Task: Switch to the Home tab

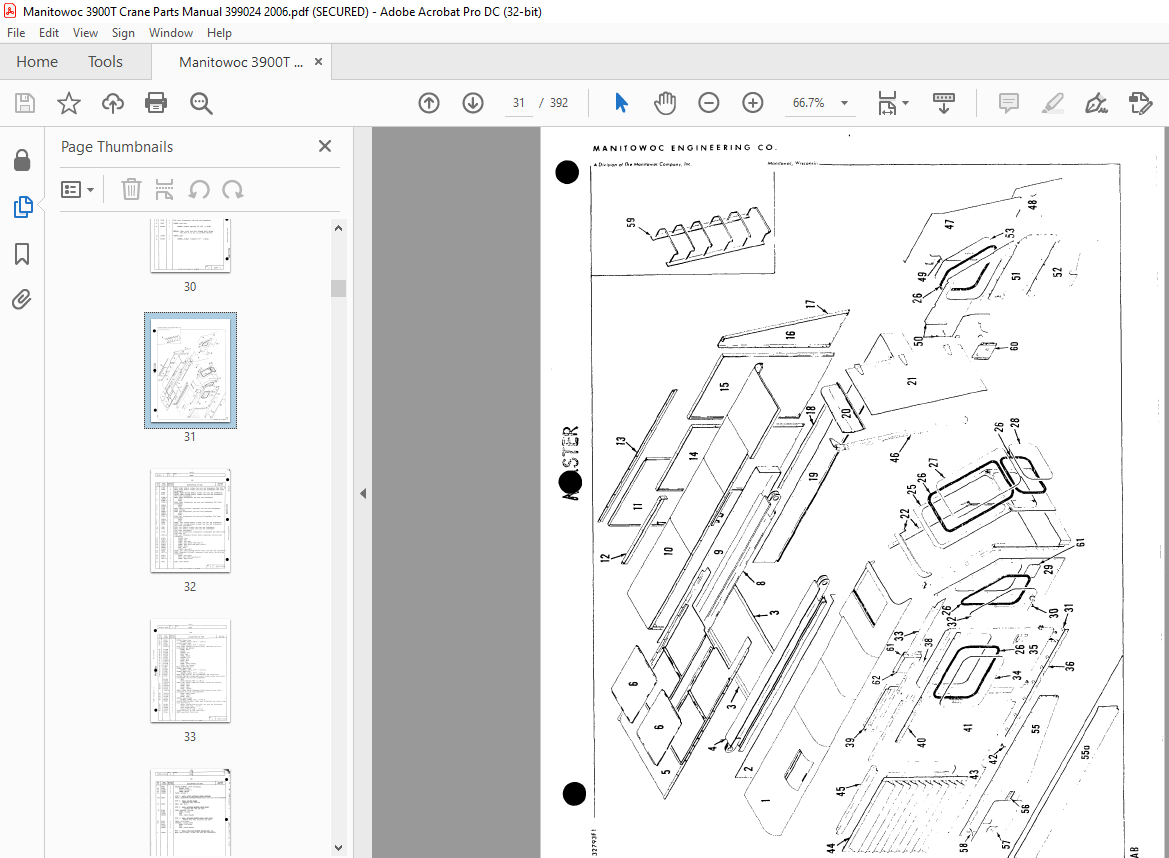Action: pyautogui.click(x=37, y=62)
